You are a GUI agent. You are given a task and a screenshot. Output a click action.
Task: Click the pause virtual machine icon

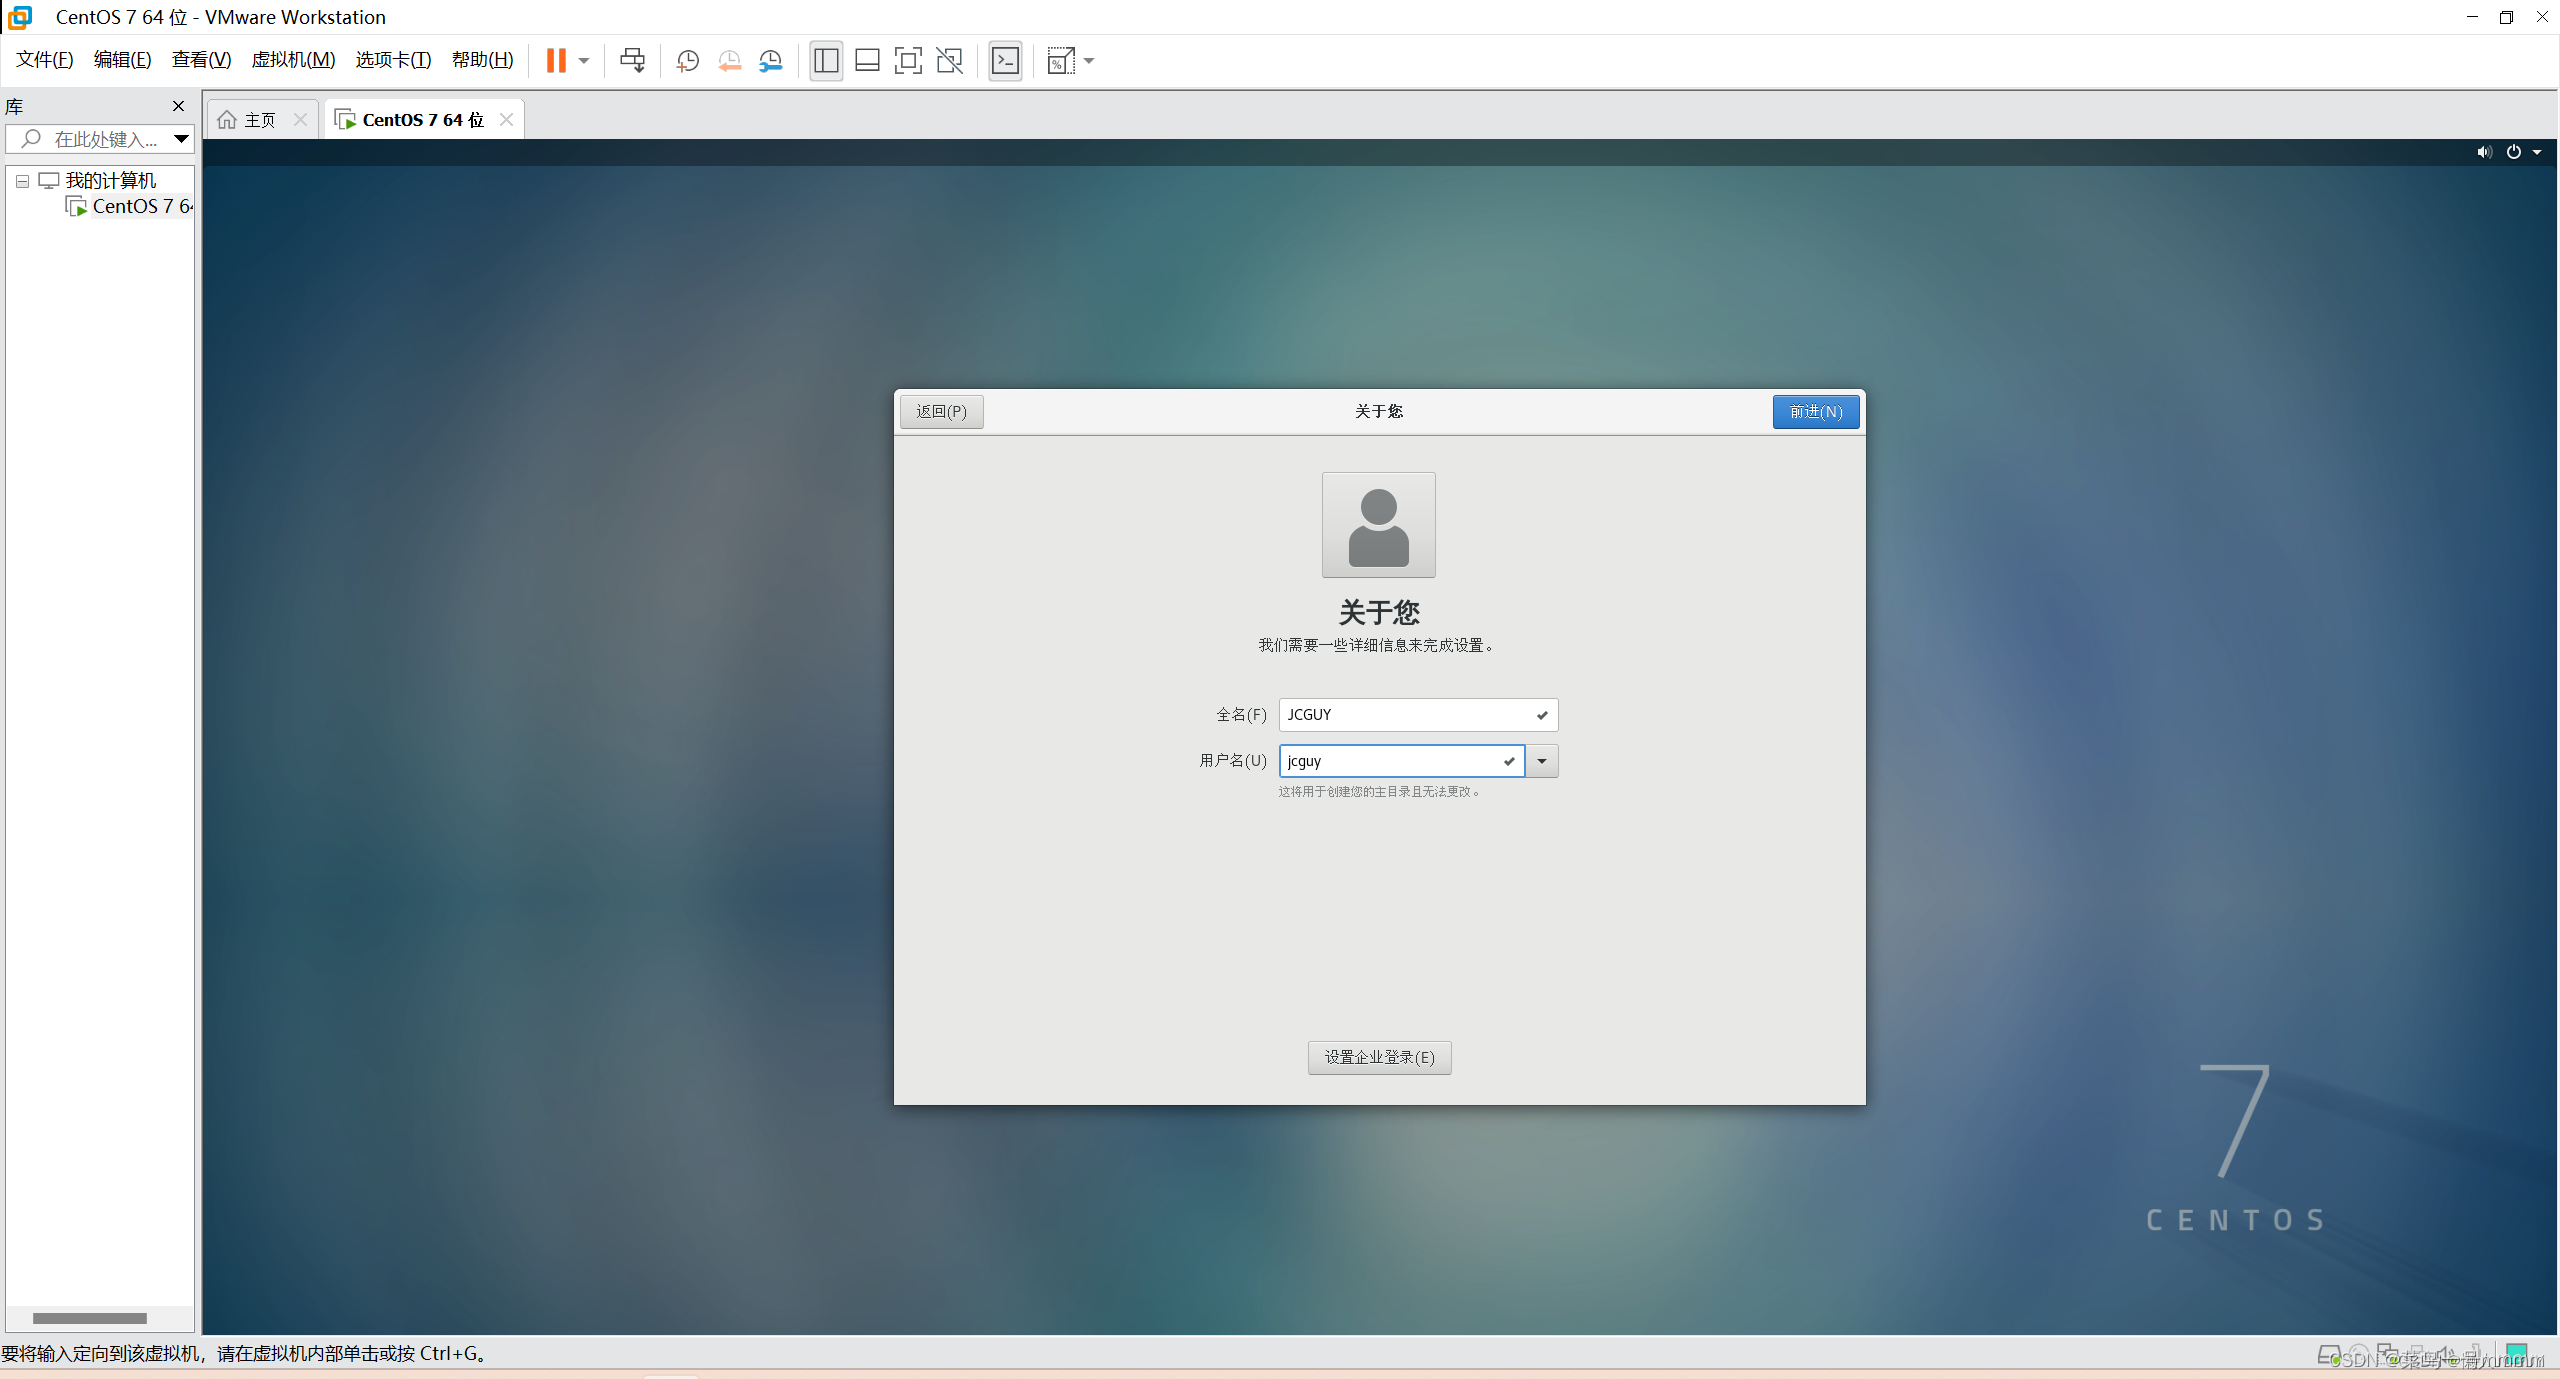[556, 61]
